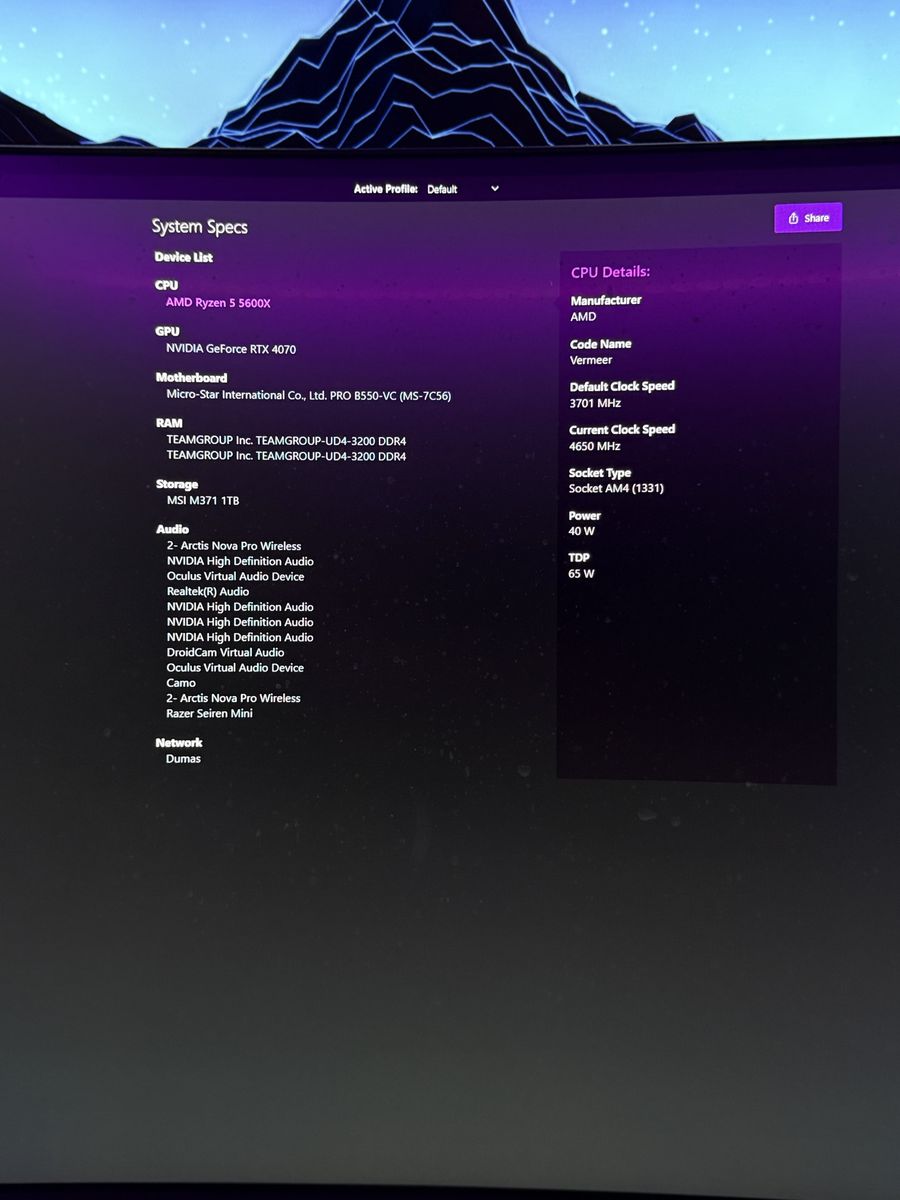Select the Dumas network entry
The image size is (900, 1200).
coord(183,759)
